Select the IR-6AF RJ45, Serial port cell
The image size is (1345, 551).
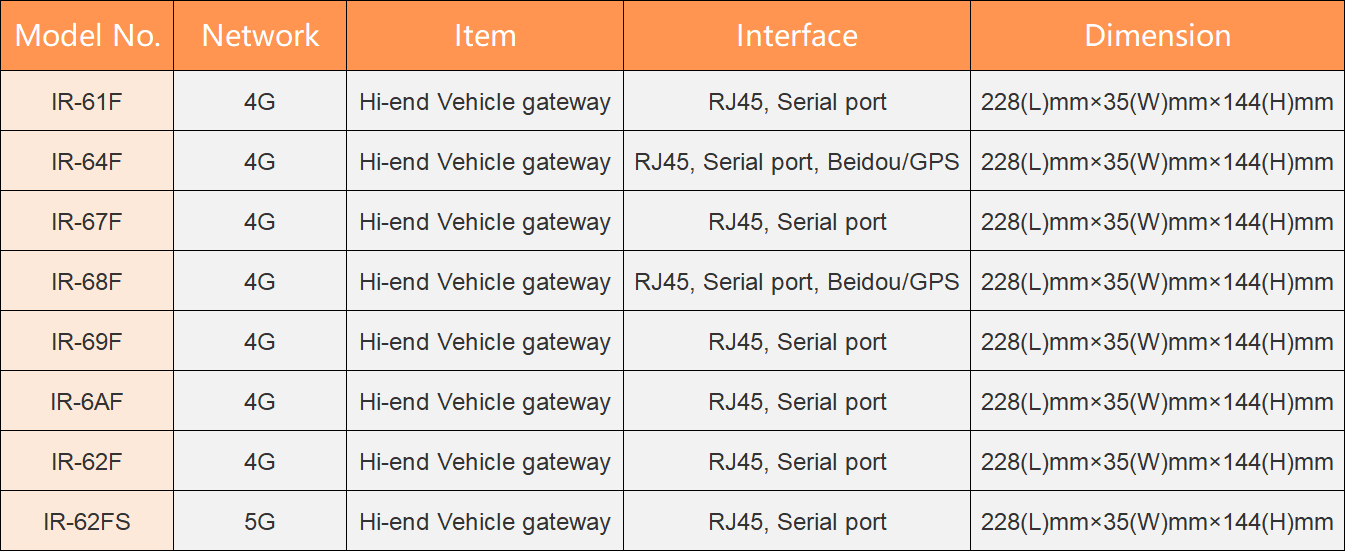click(x=796, y=402)
